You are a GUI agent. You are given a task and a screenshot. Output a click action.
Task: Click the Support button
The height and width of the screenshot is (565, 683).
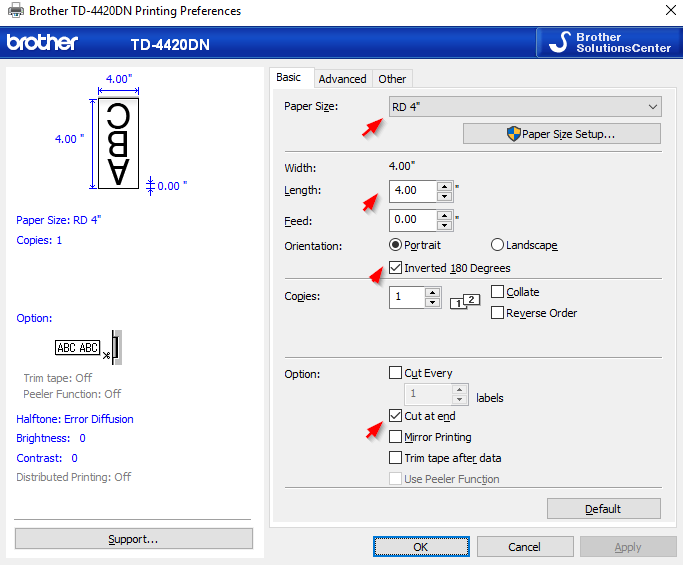point(134,539)
